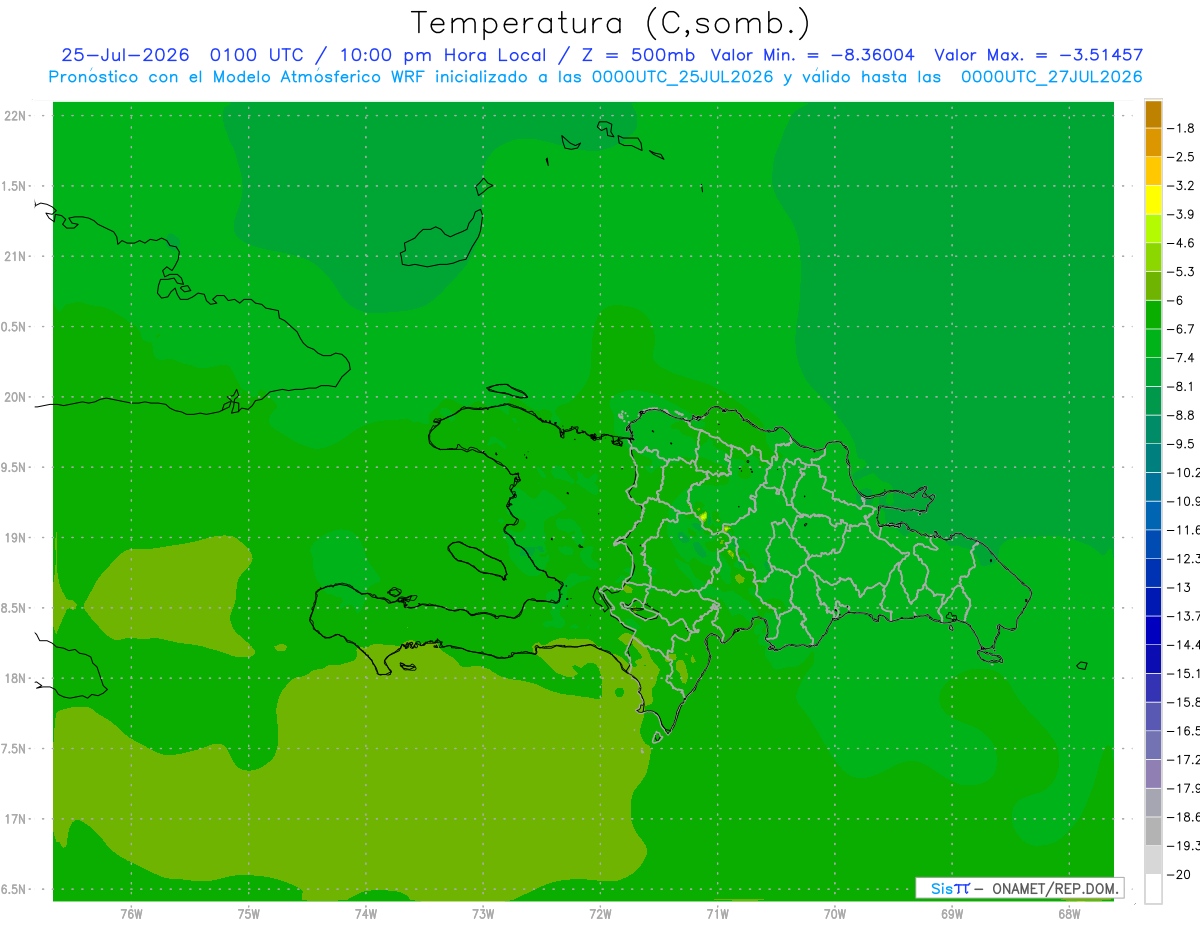Click the "-8.1" colorbar label

[1183, 386]
